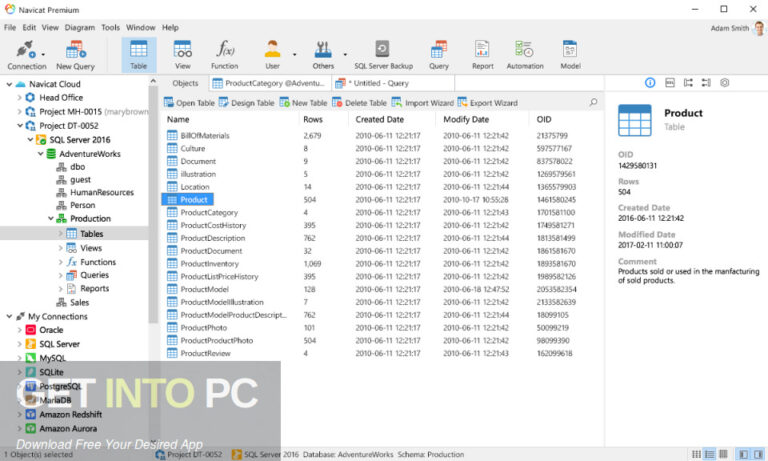The width and height of the screenshot is (768, 461).
Task: Open the User dropdown arrow
Action: pos(294,54)
